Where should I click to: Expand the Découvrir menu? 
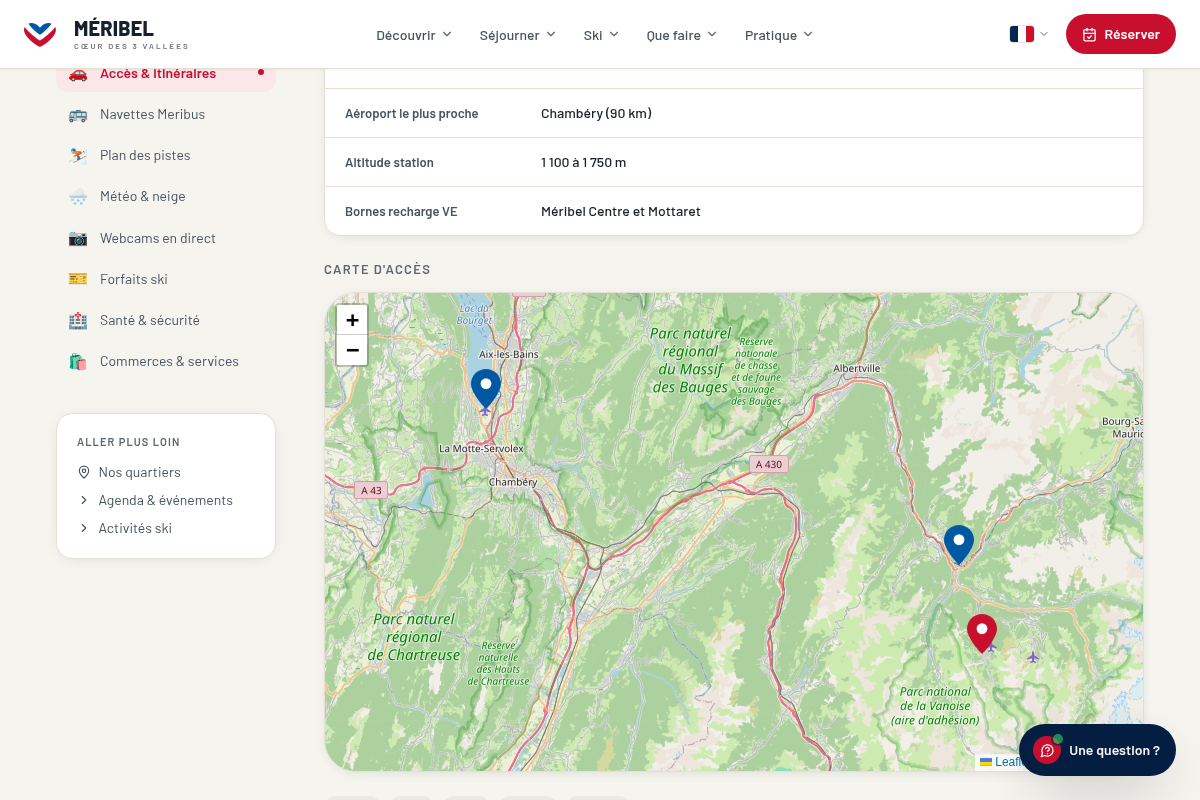(414, 35)
